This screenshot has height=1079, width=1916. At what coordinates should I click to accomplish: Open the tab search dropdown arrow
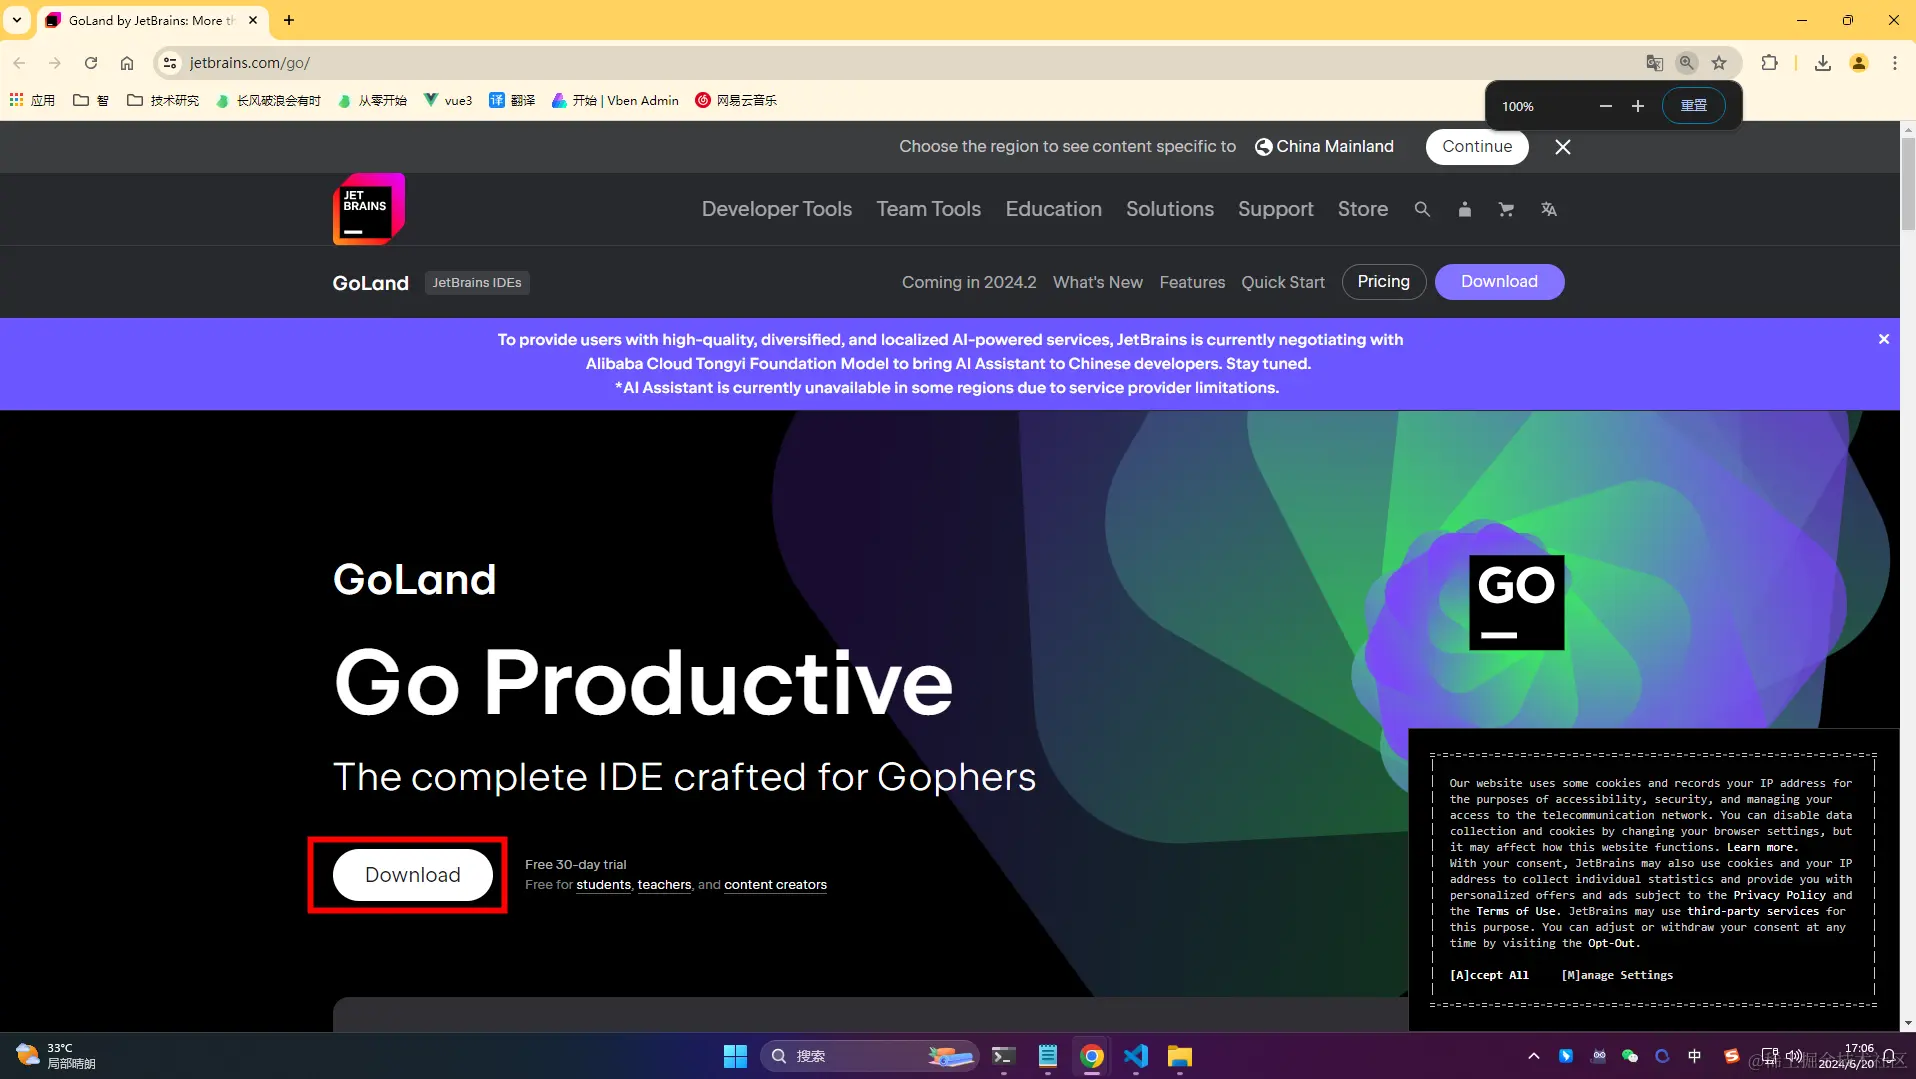point(17,20)
